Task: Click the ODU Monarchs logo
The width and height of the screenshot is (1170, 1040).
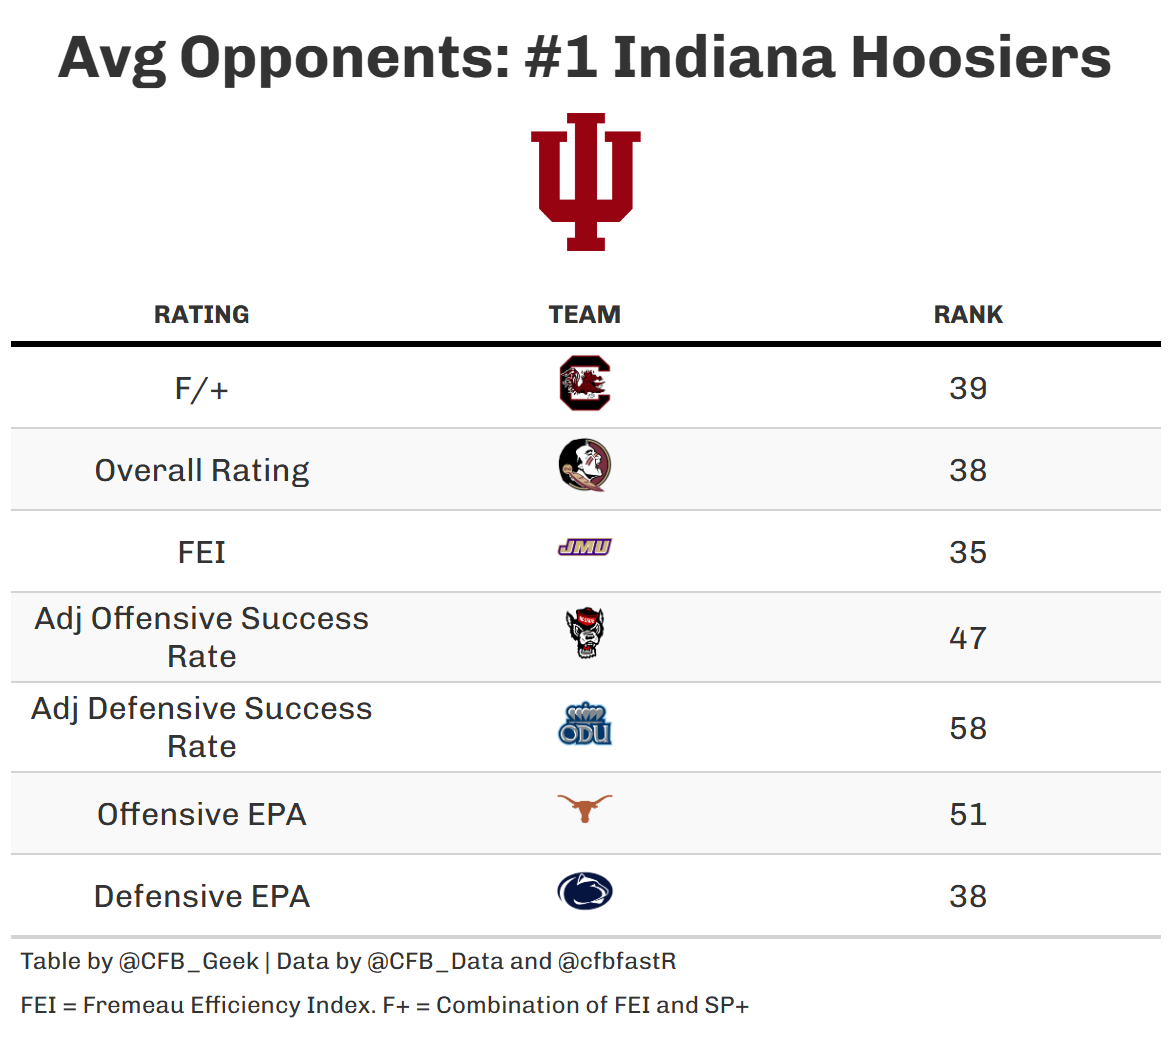Action: pos(585,725)
